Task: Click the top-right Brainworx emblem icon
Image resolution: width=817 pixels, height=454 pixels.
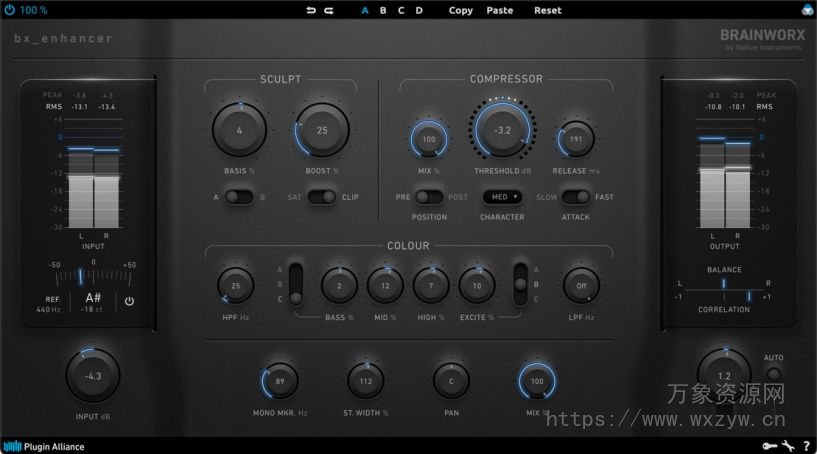Action: pos(807,10)
